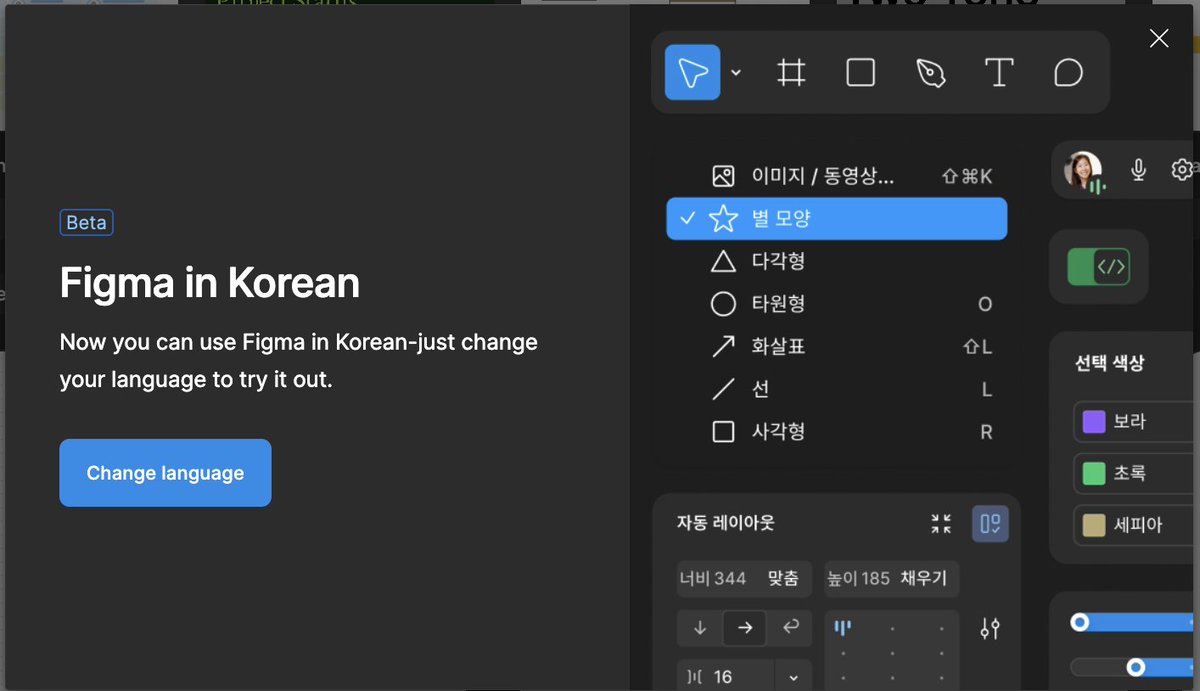This screenshot has height=691, width=1200.
Task: Toggle the microphone icon
Action: (1138, 170)
